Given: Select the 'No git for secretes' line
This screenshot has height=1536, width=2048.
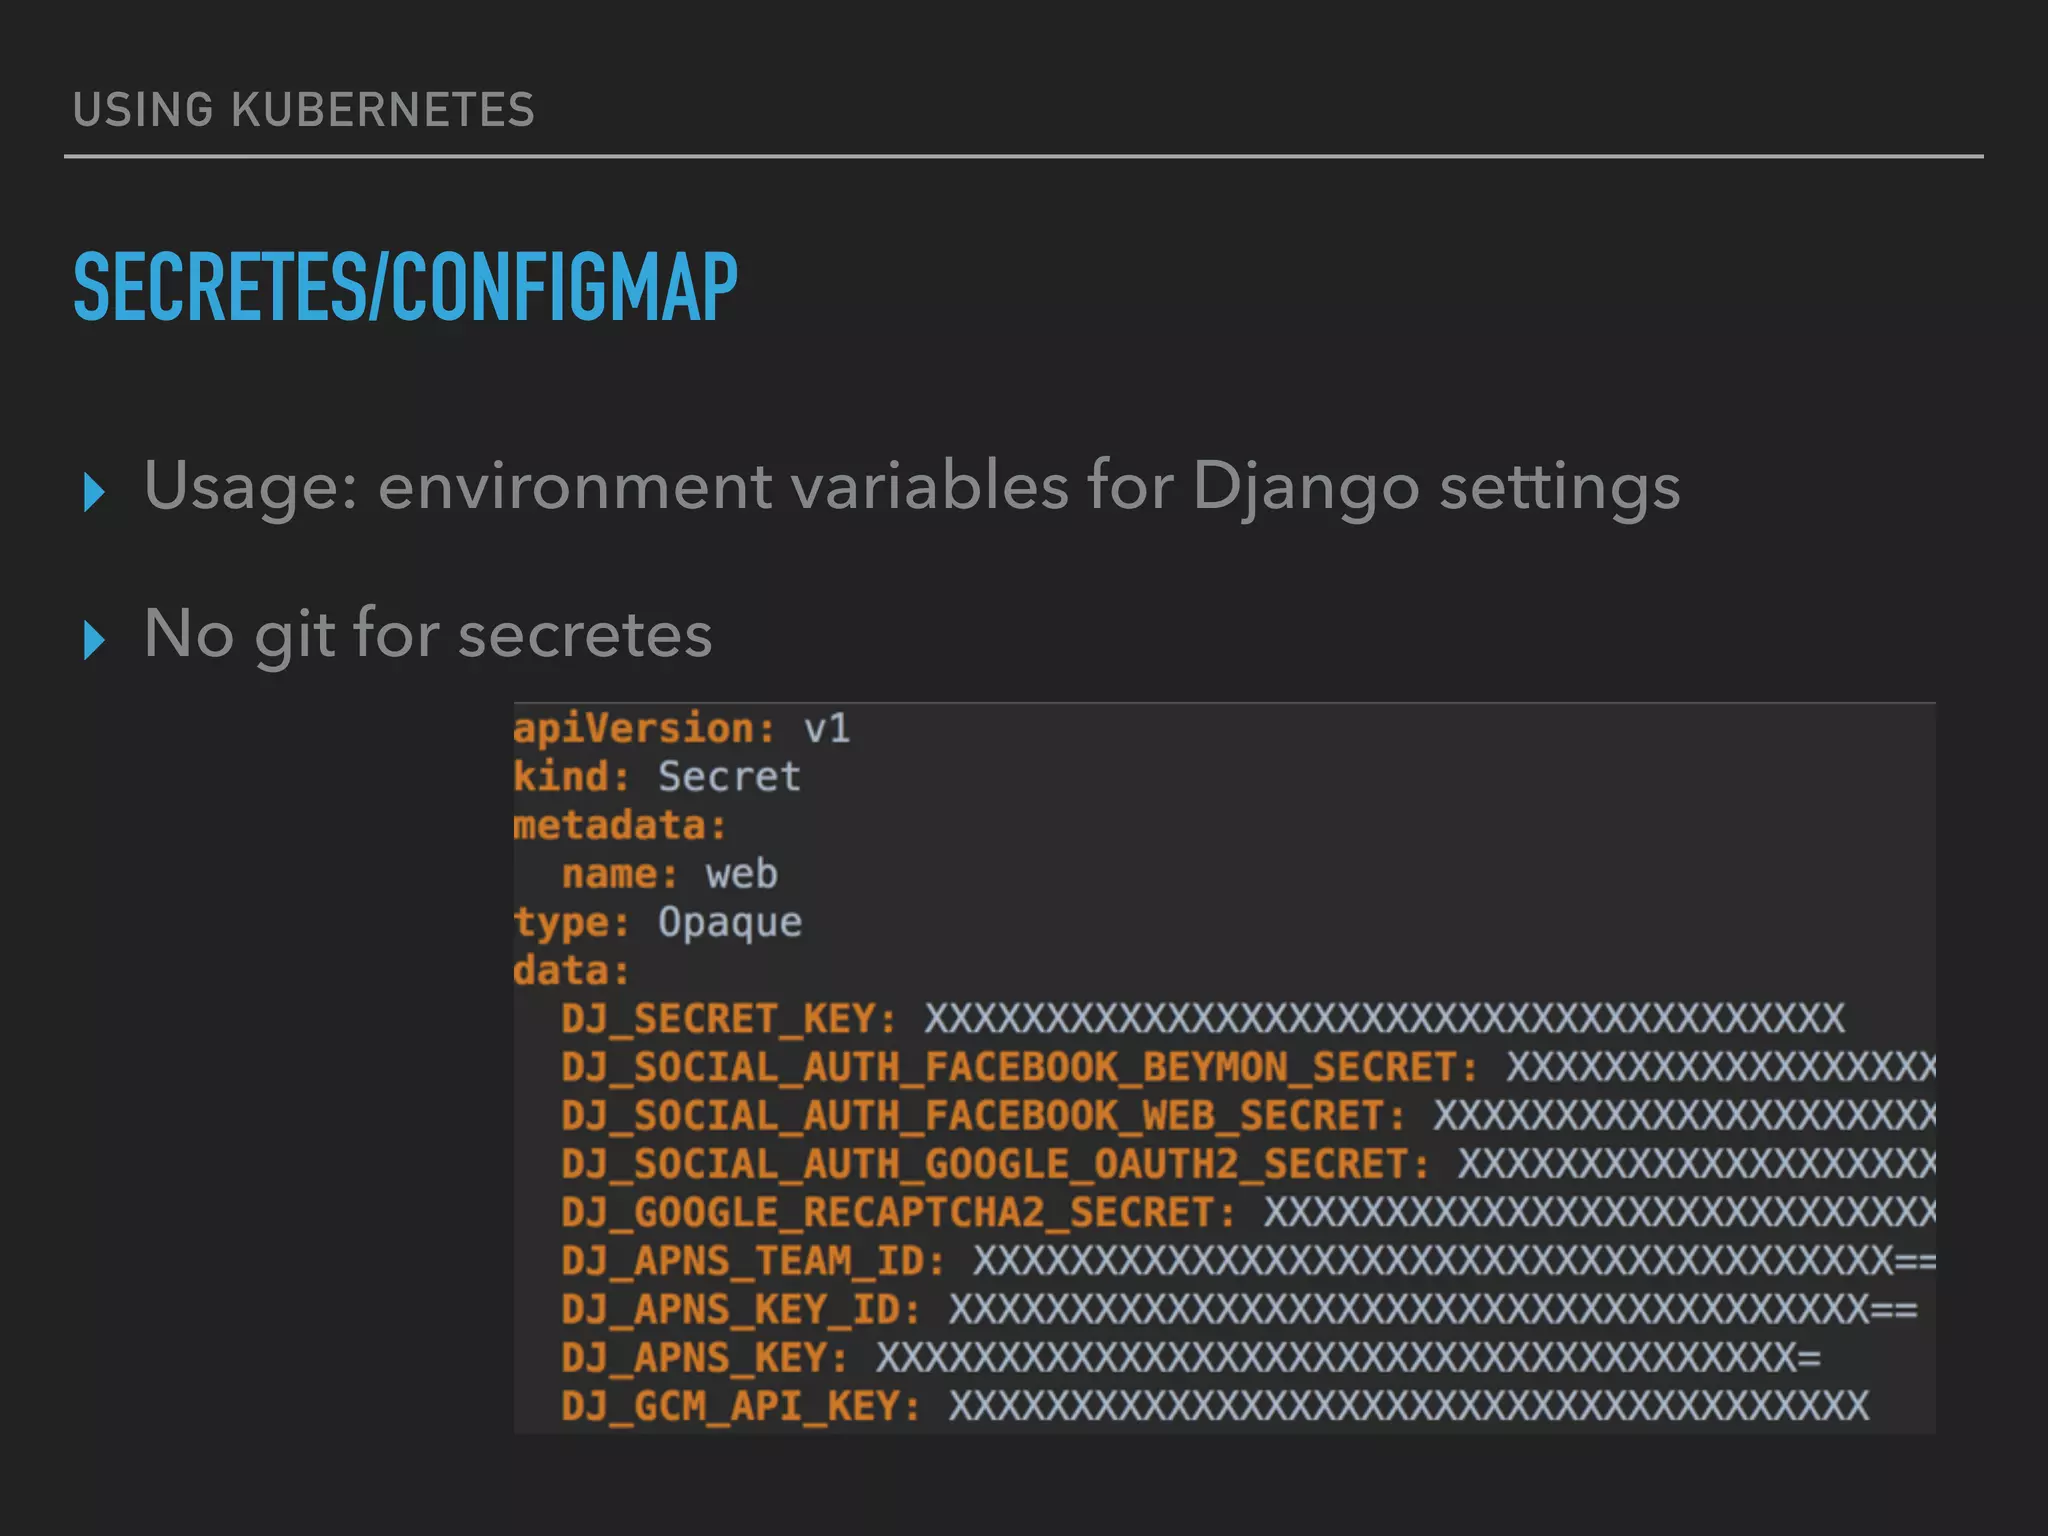Looking at the screenshot, I should tap(428, 634).
